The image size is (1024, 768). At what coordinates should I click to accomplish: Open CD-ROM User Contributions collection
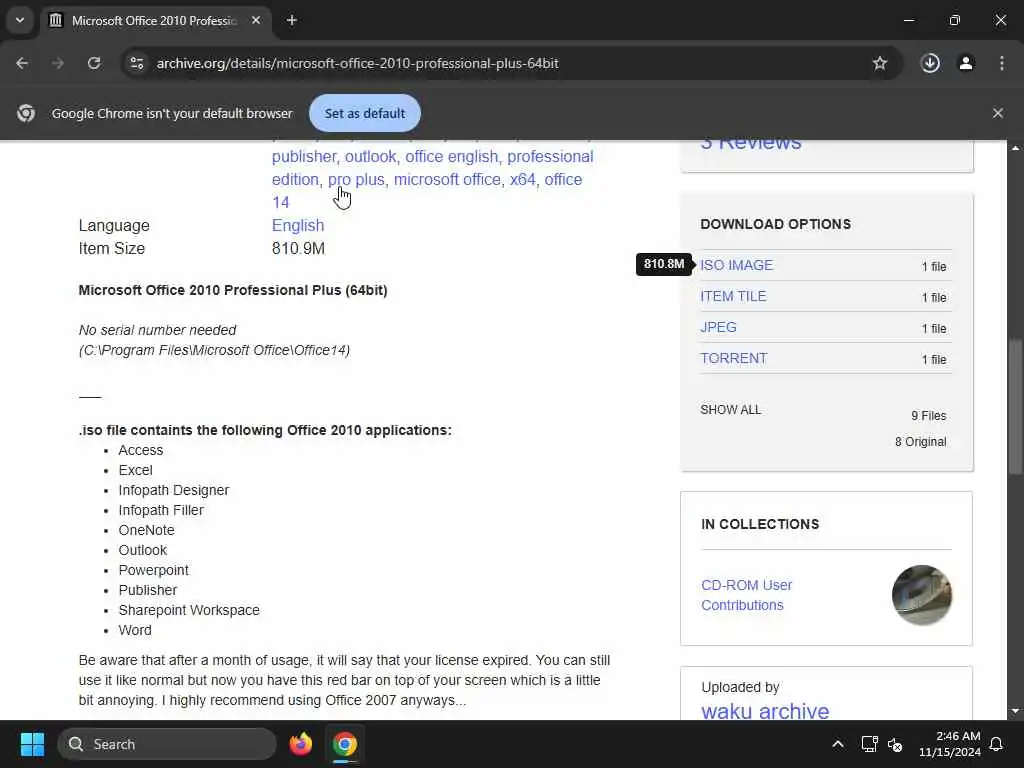click(x=746, y=595)
